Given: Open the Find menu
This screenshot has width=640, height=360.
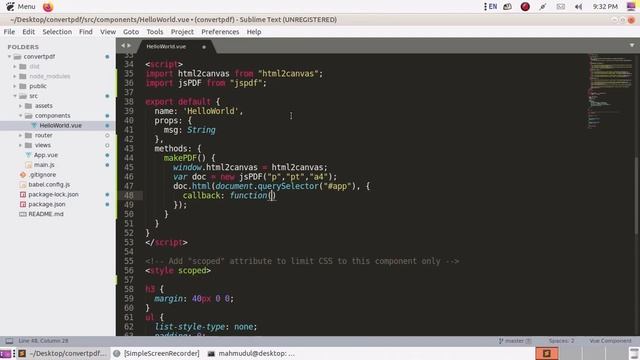Looking at the screenshot, I should (x=86, y=32).
